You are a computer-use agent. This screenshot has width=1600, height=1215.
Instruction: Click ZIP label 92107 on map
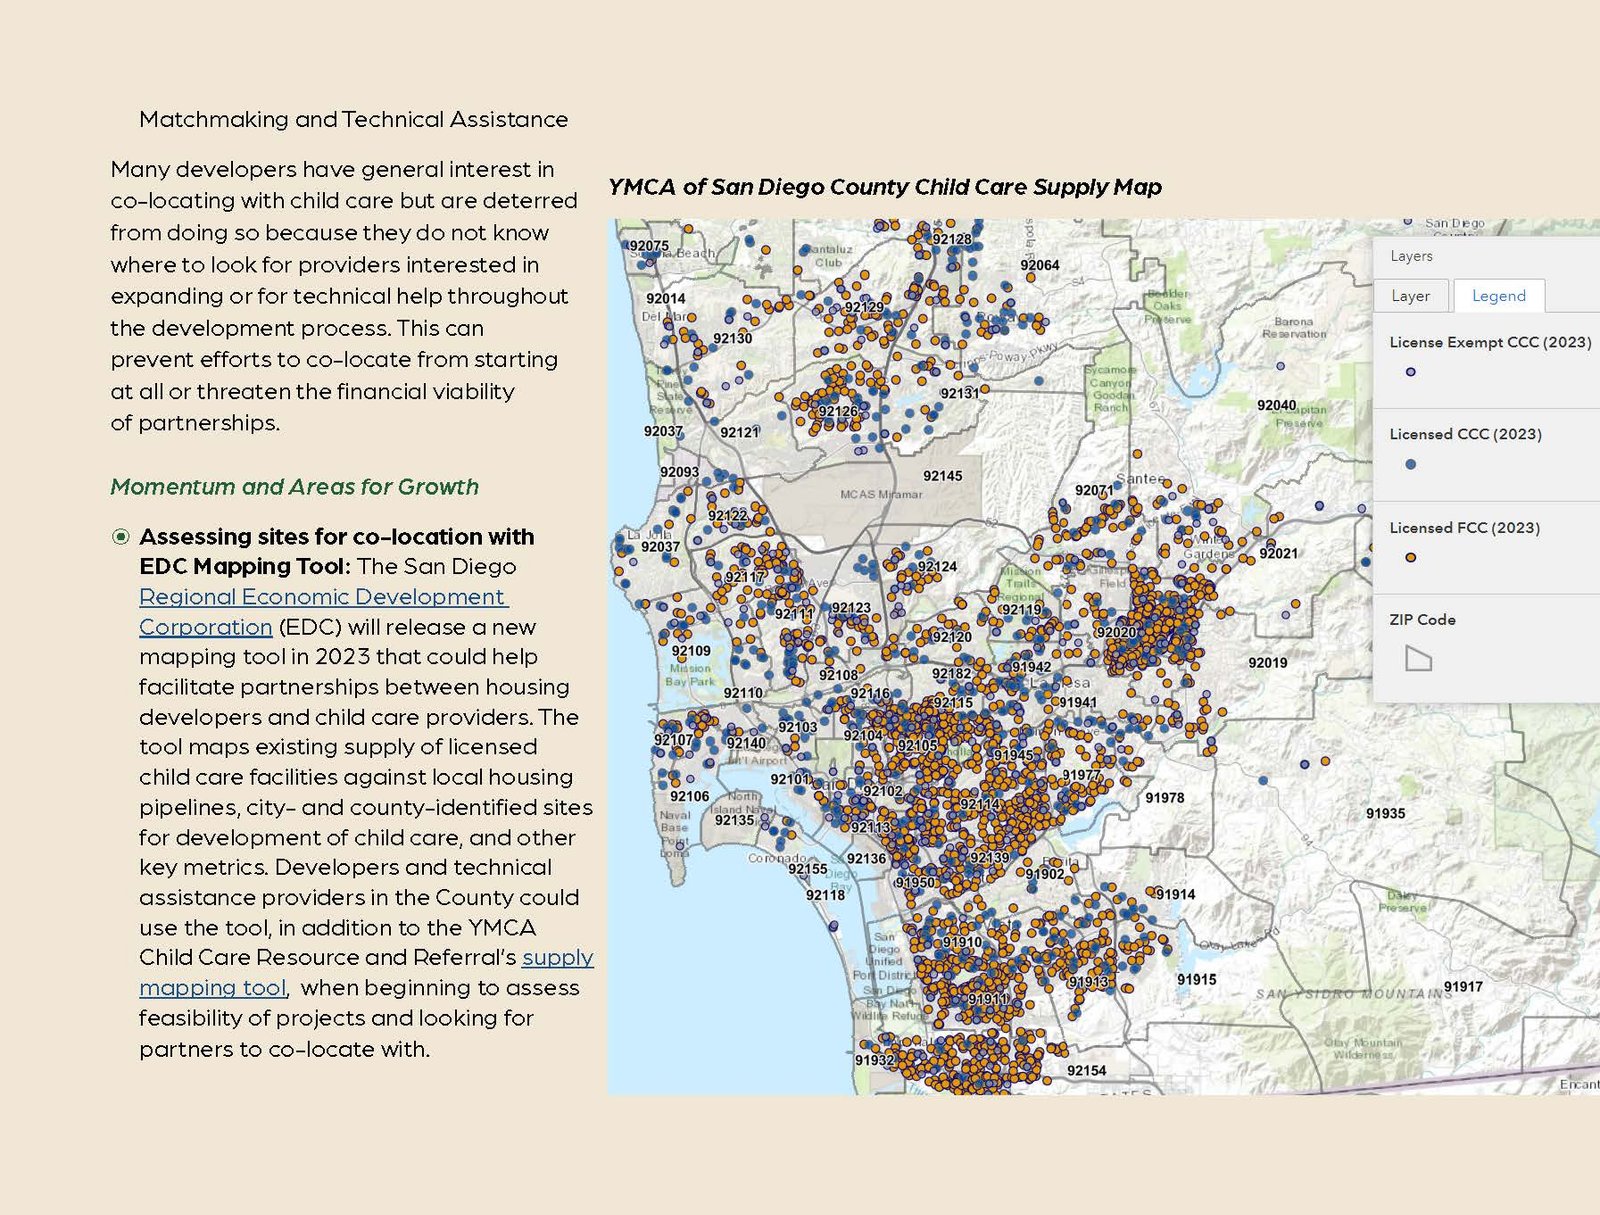(673, 740)
